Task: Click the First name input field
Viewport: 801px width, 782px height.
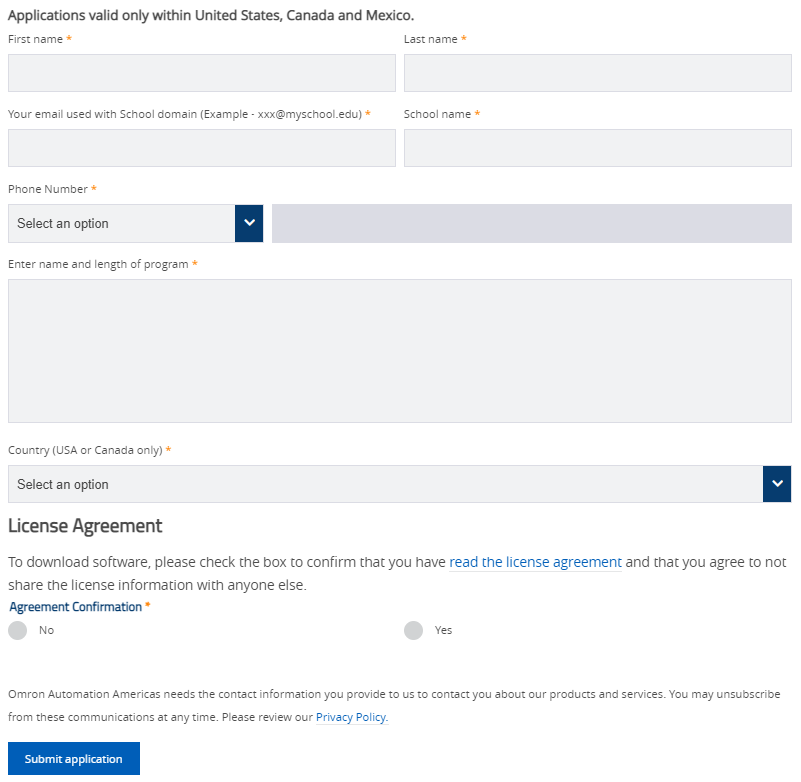Action: tap(202, 73)
